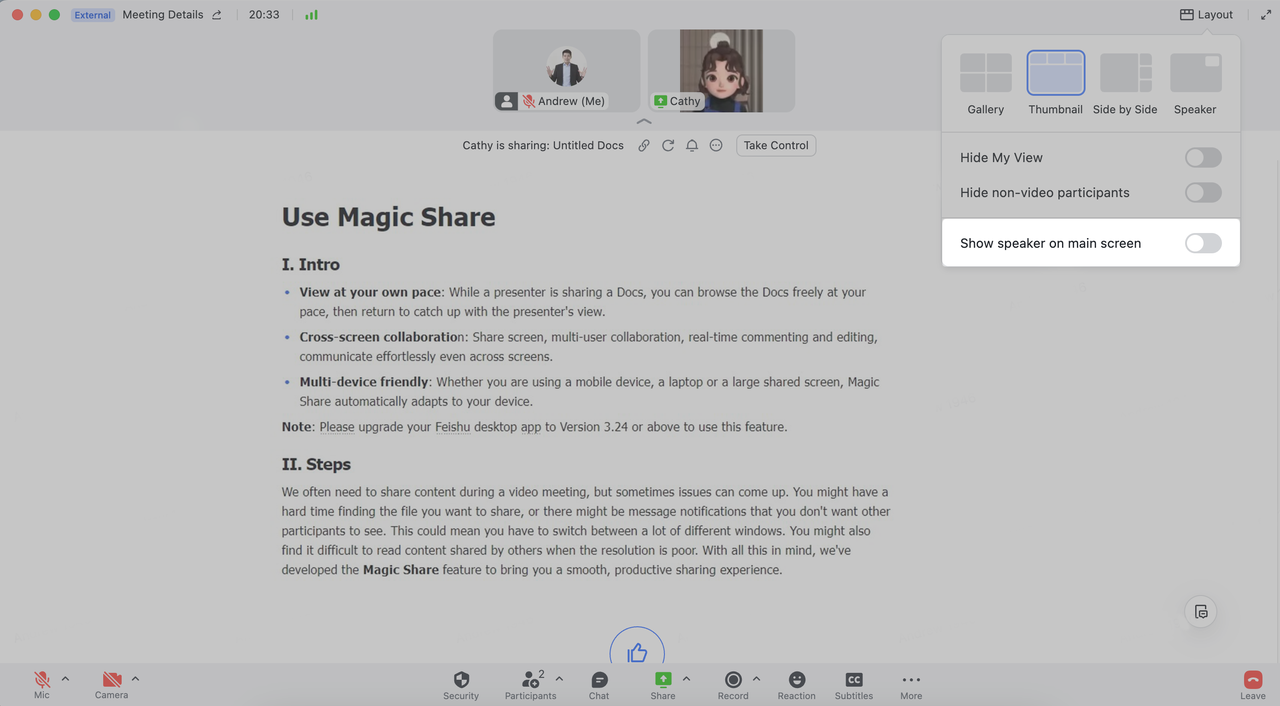Expand the Camera options arrow
This screenshot has width=1280, height=706.
pos(135,679)
